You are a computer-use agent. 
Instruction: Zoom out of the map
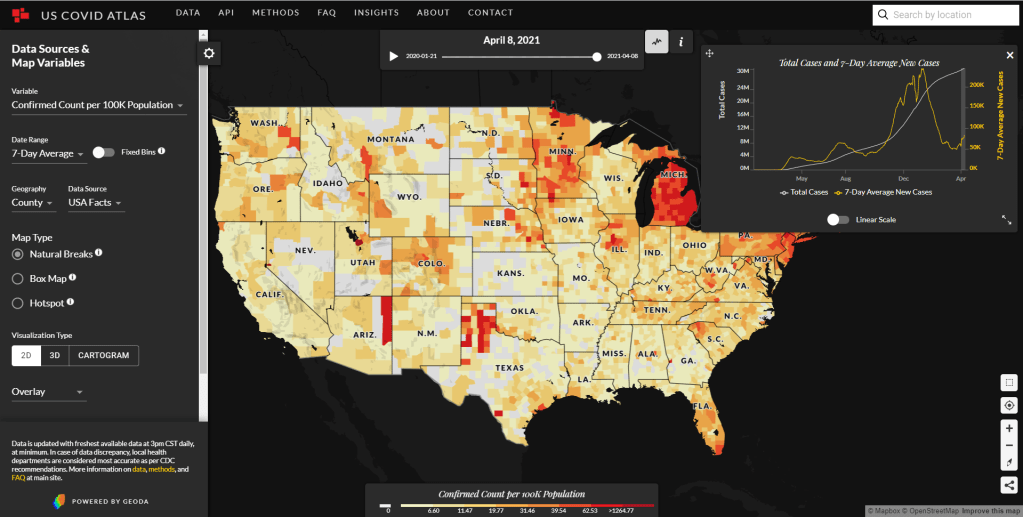tap(1009, 445)
